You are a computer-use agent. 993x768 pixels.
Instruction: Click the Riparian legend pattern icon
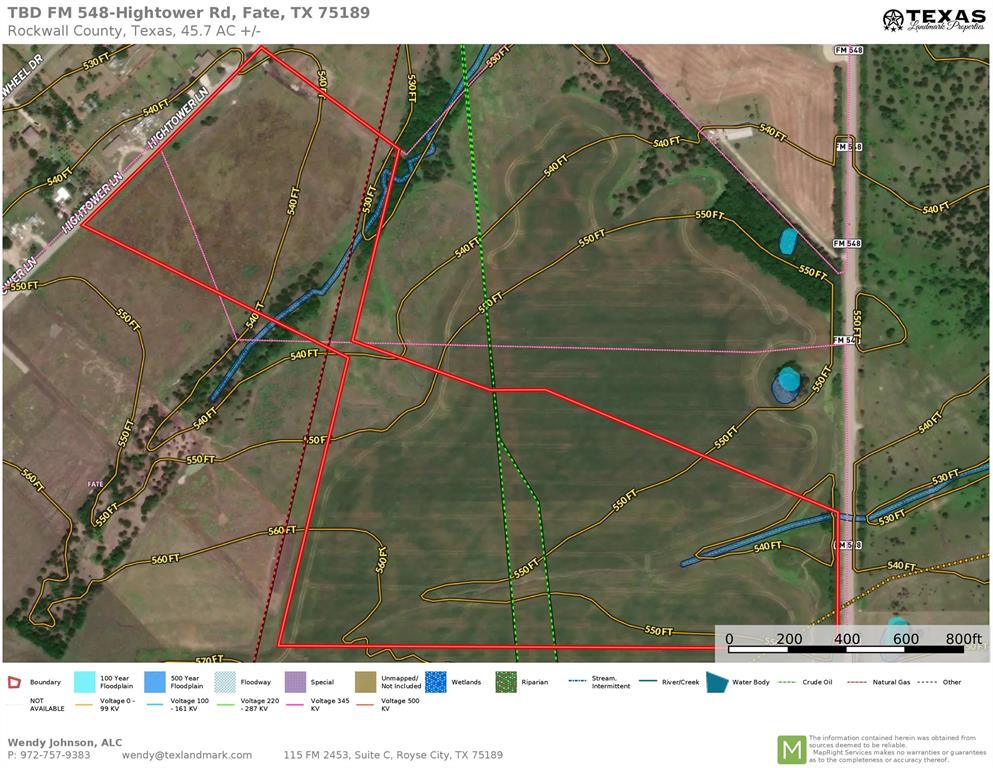click(507, 683)
